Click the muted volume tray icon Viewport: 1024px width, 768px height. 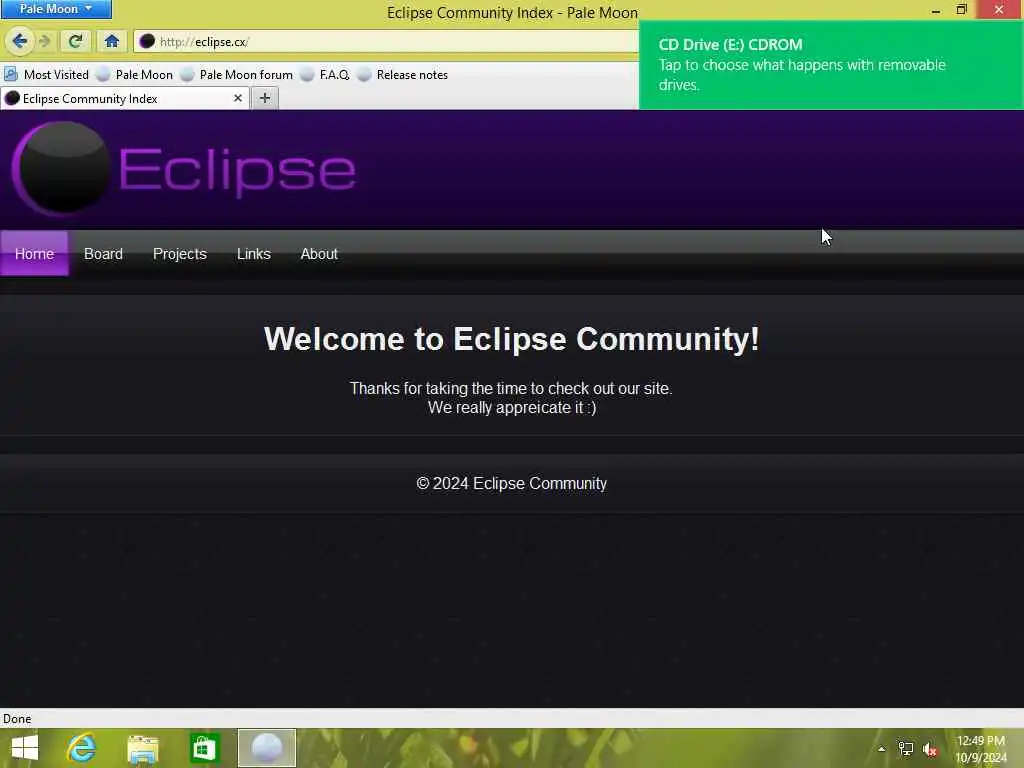pos(930,749)
